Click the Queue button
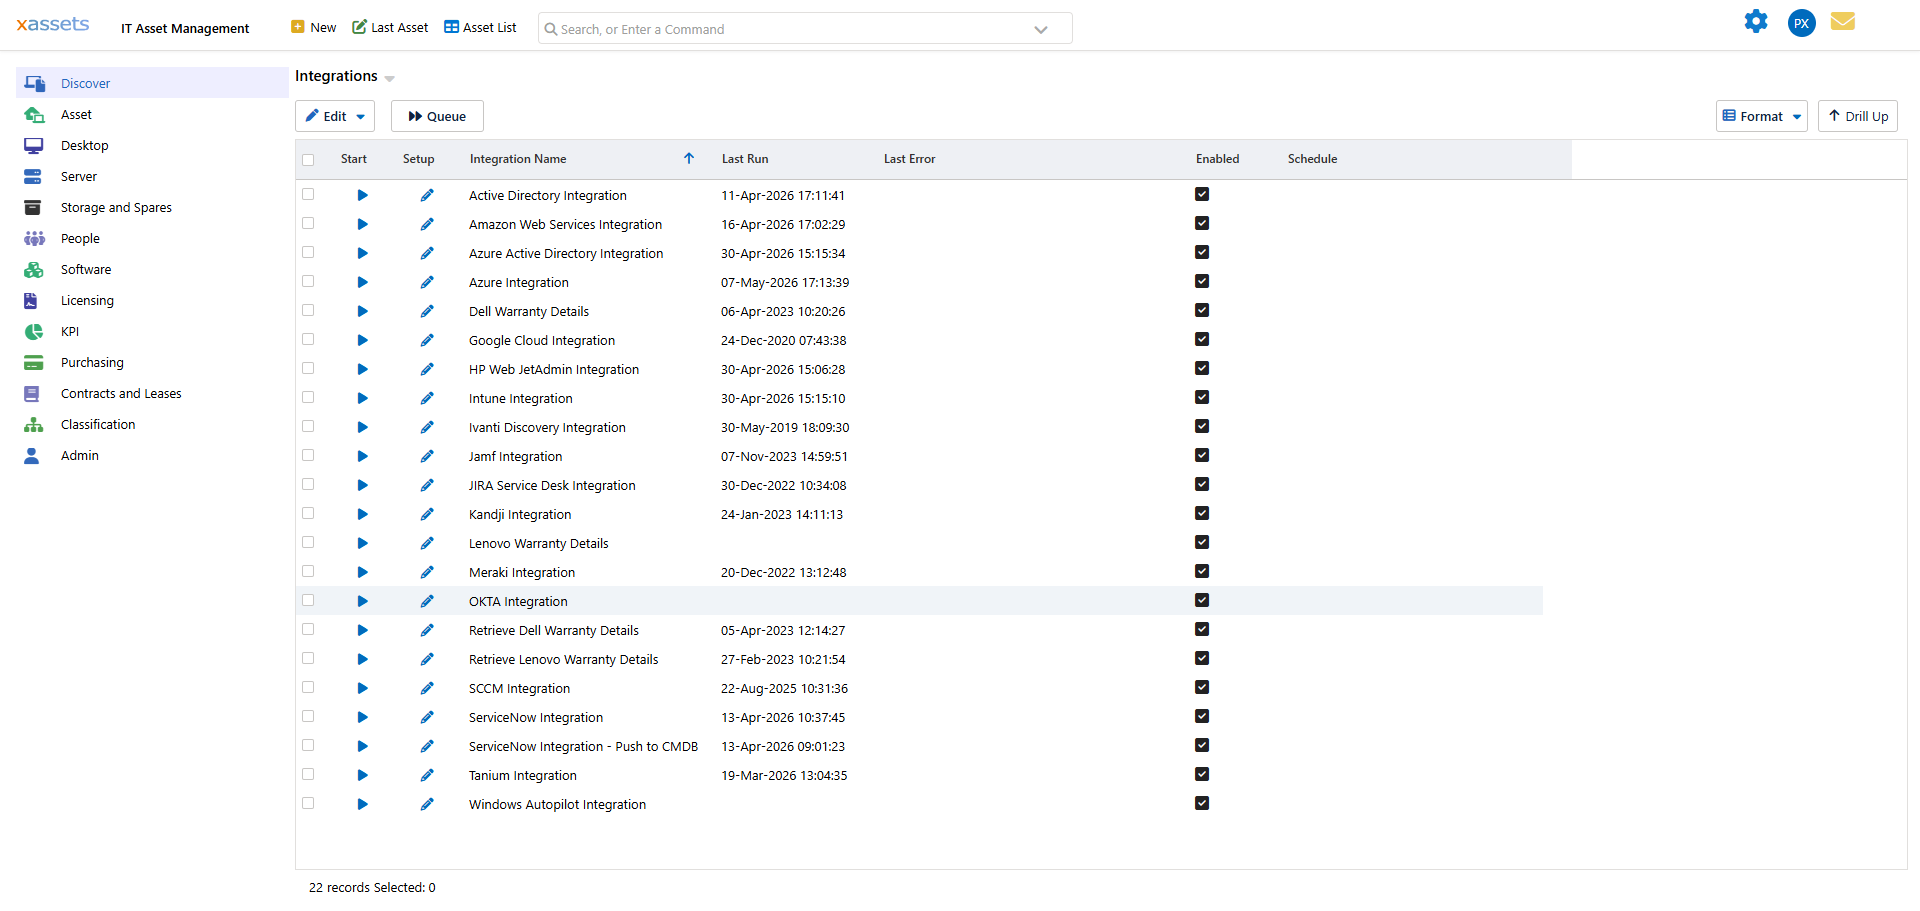 (437, 116)
